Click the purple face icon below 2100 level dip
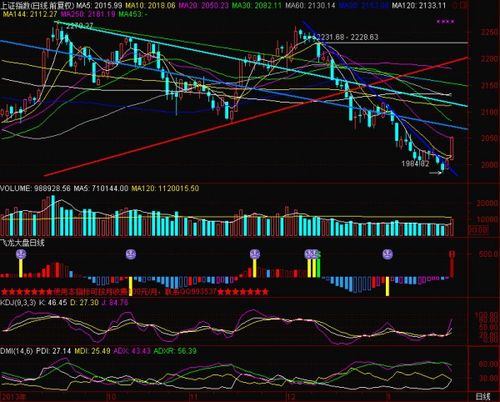The width and height of the screenshot is (500, 402). [387, 254]
